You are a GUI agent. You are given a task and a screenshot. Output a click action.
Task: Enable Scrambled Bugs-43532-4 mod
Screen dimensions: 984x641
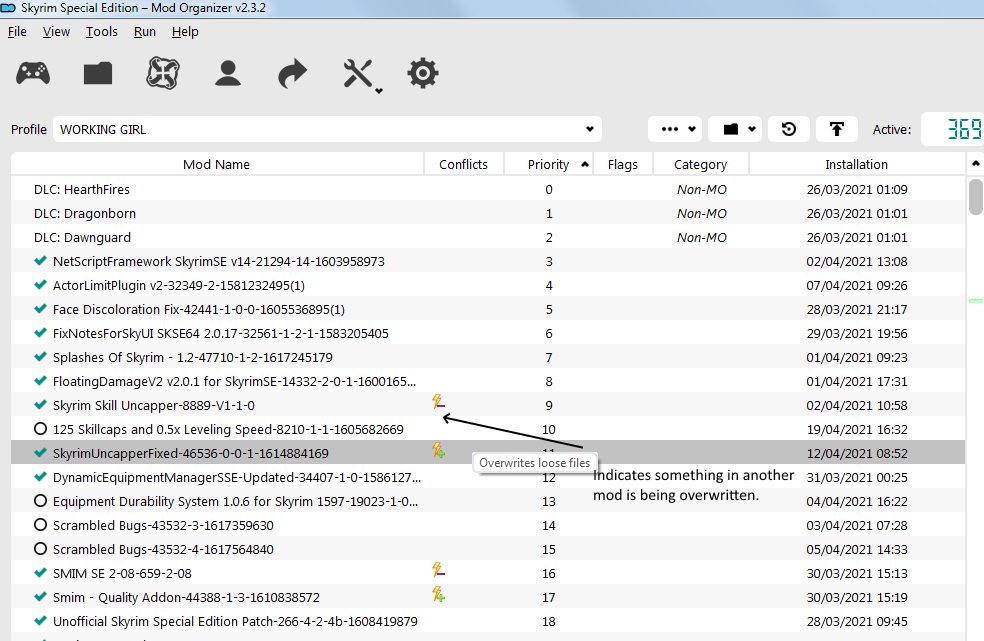(x=40, y=549)
